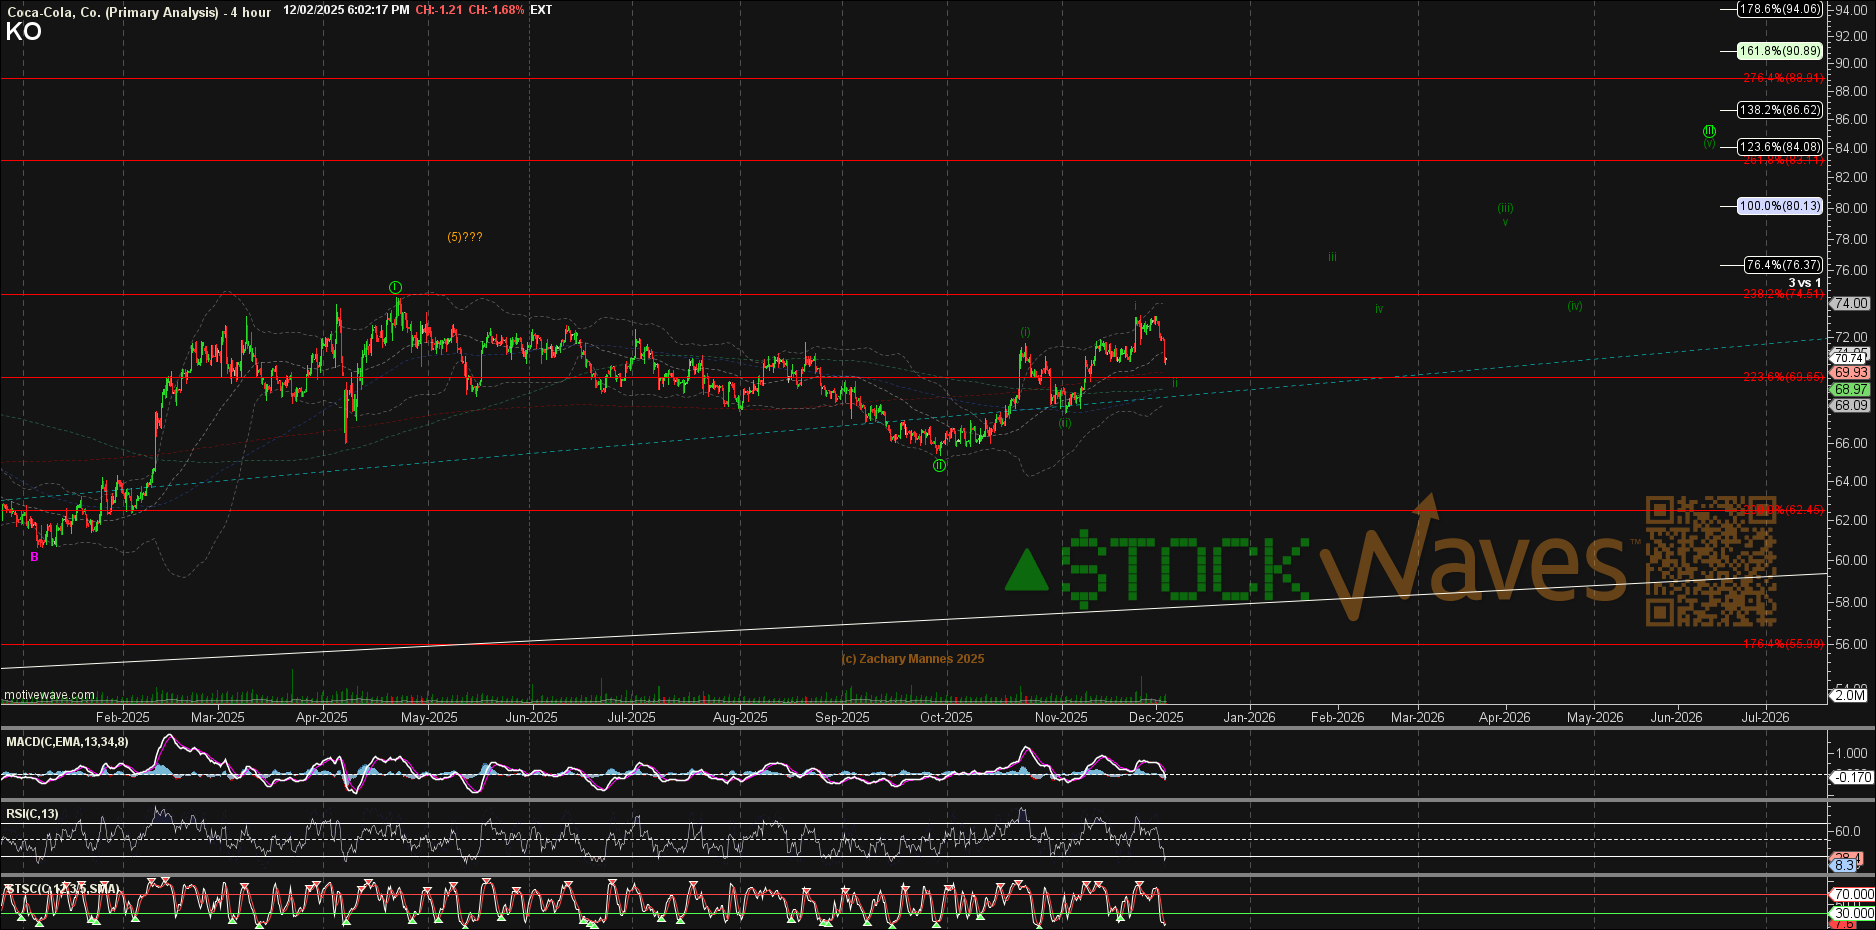Image resolution: width=1876 pixels, height=930 pixels.
Task: Select the green (iii) wave projection label
Action: pyautogui.click(x=1505, y=208)
